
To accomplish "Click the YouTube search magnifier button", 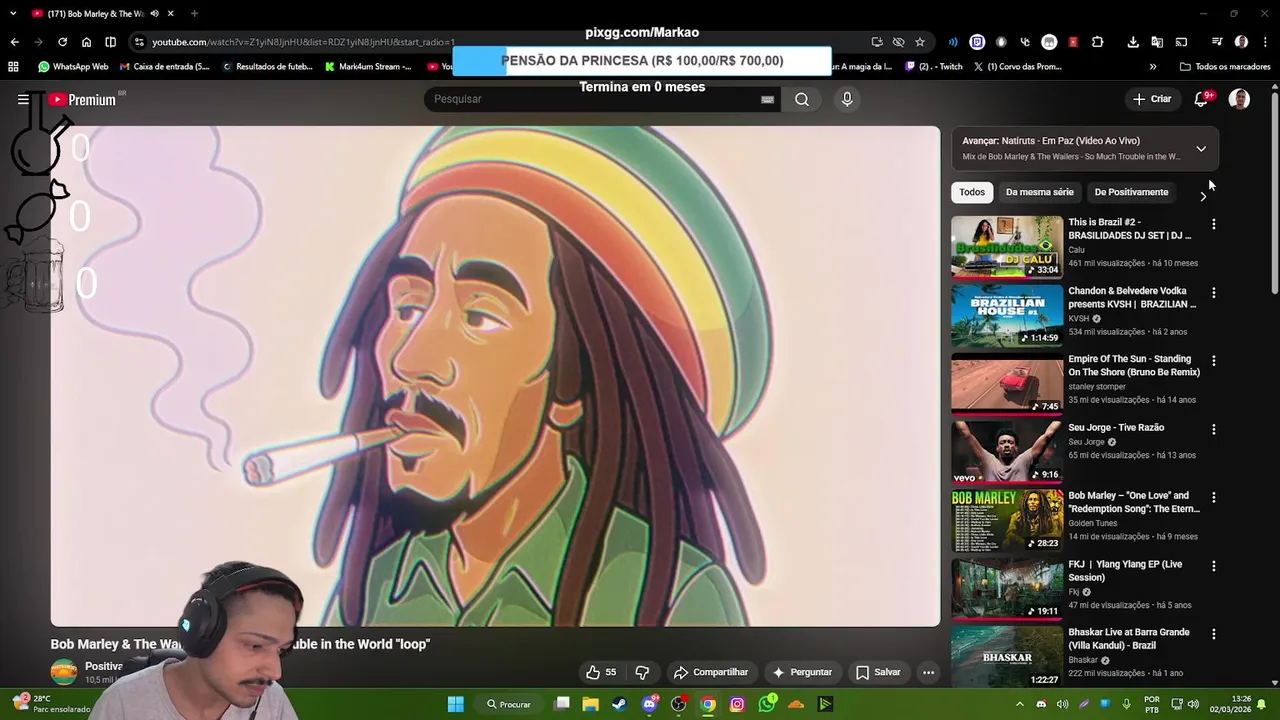I will click(802, 99).
